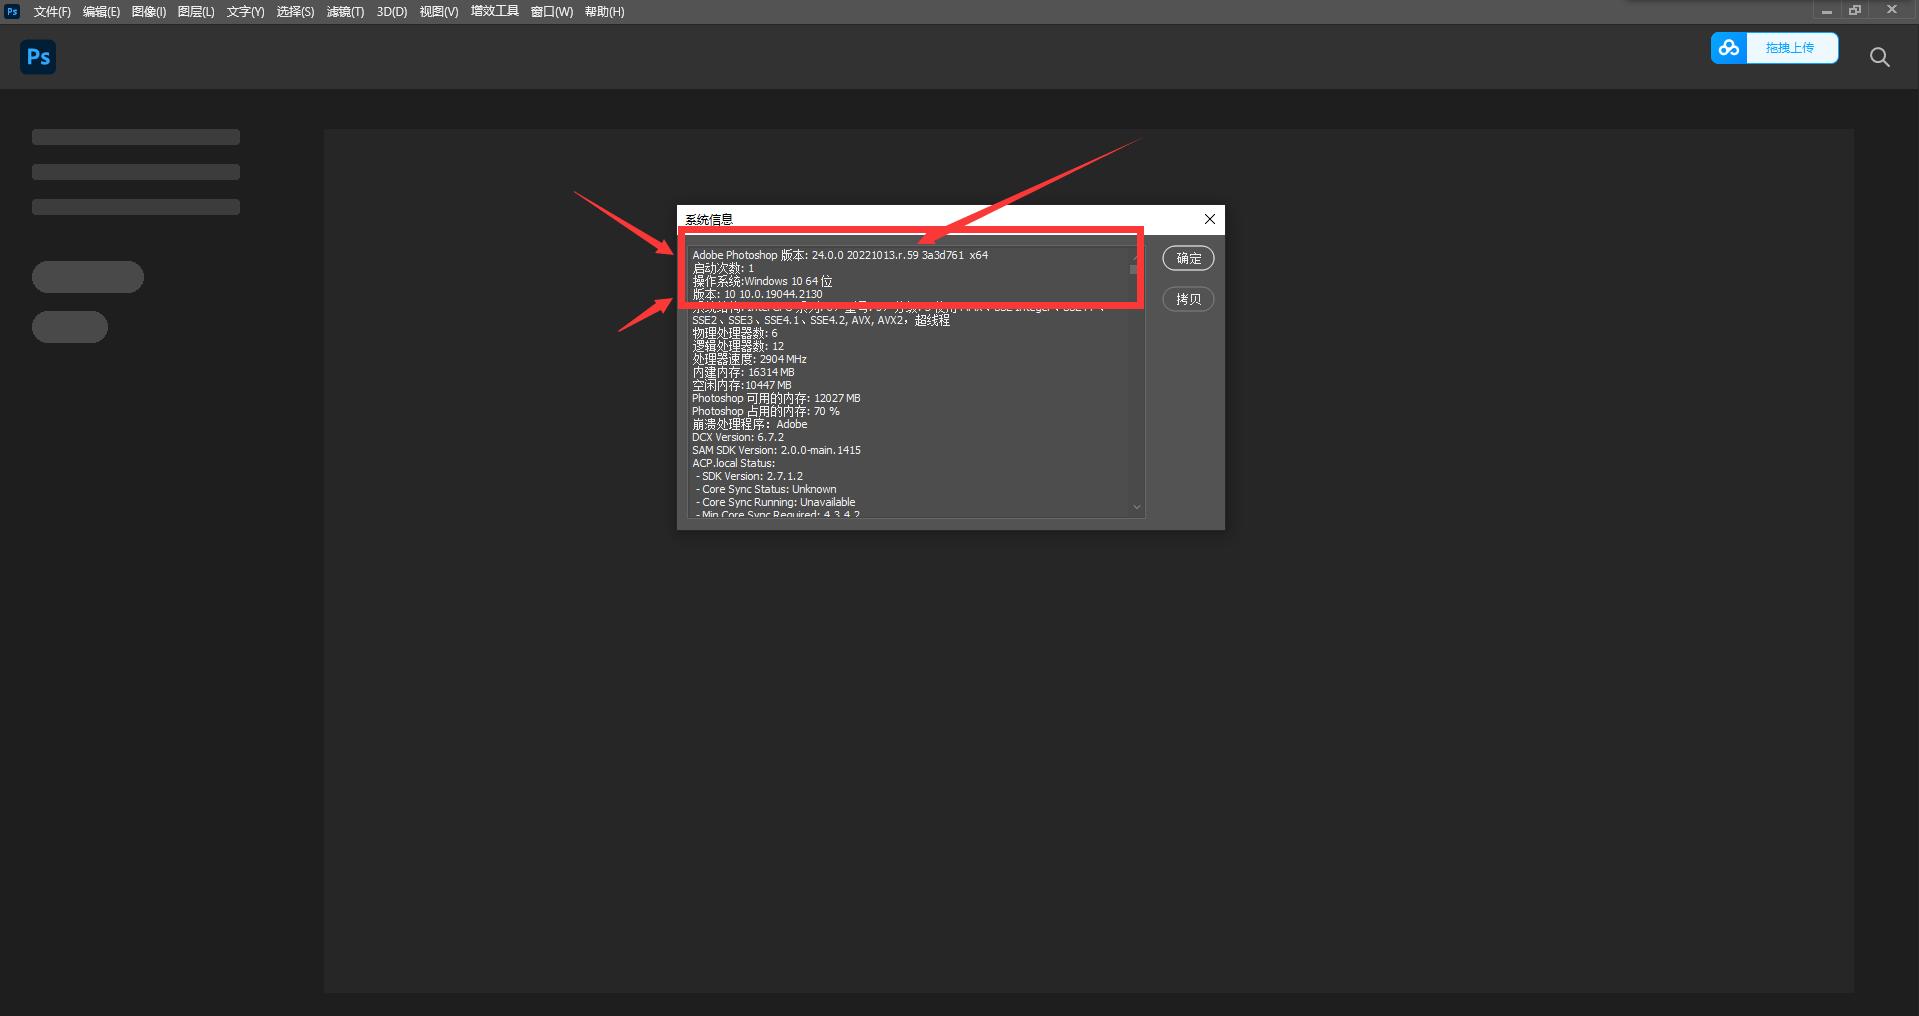This screenshot has width=1919, height=1016.
Task: Click the 'Photoshop 占用的内存: 70 %' line
Action: click(x=766, y=411)
